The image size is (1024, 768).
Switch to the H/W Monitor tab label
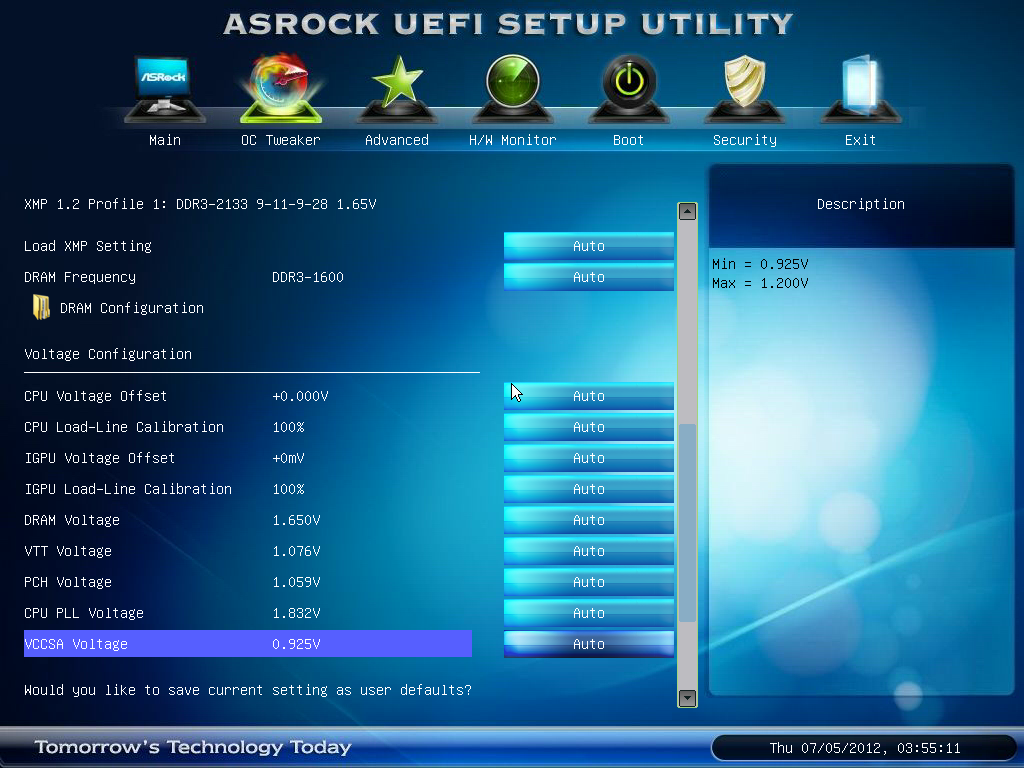513,140
